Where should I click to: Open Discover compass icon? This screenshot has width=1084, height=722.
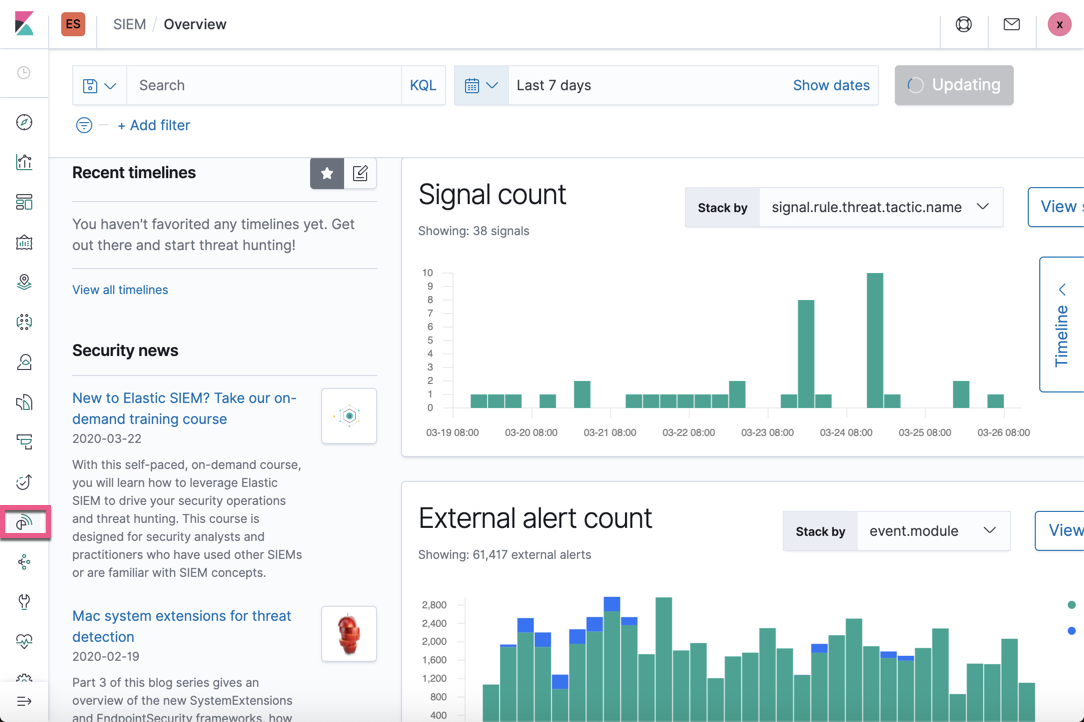[24, 122]
